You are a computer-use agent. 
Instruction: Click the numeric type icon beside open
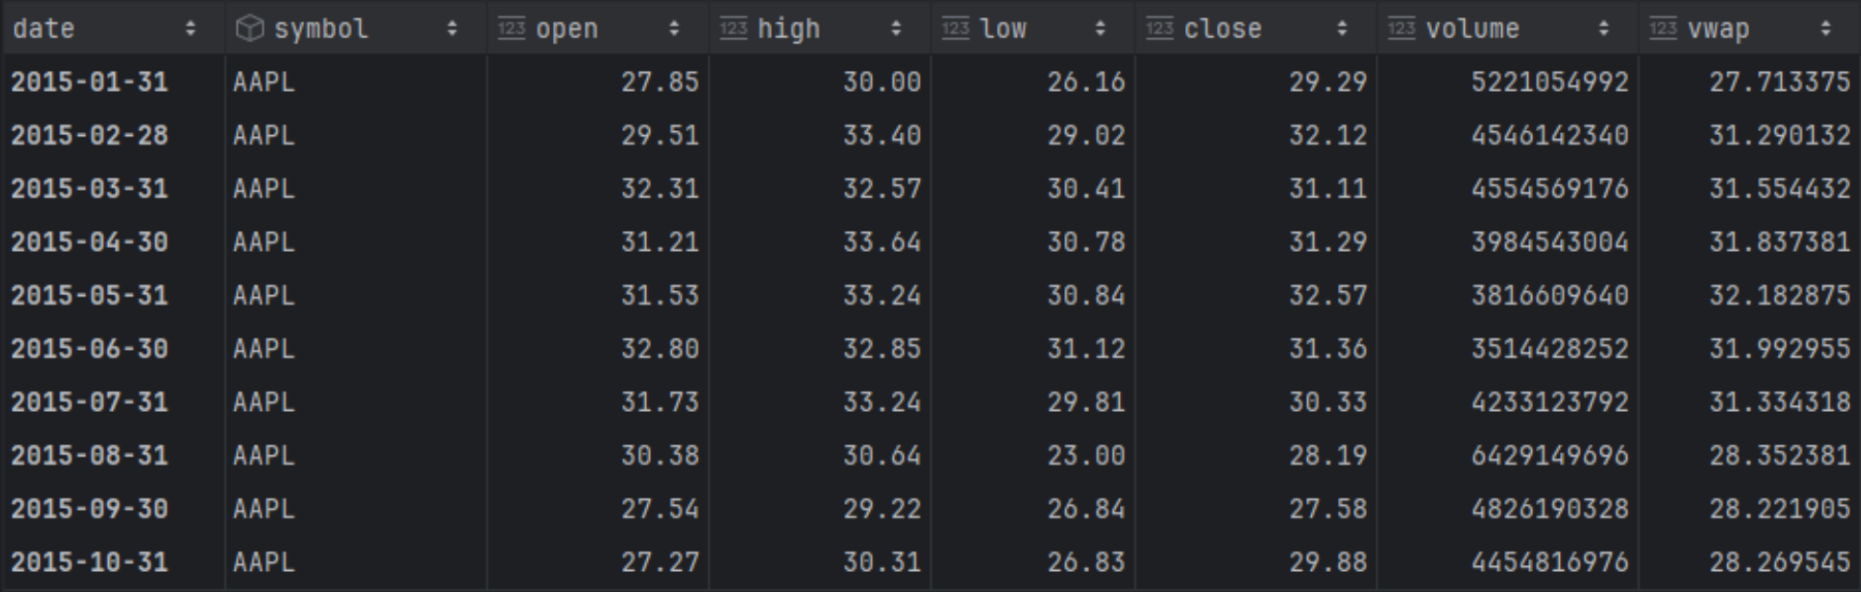click(511, 29)
